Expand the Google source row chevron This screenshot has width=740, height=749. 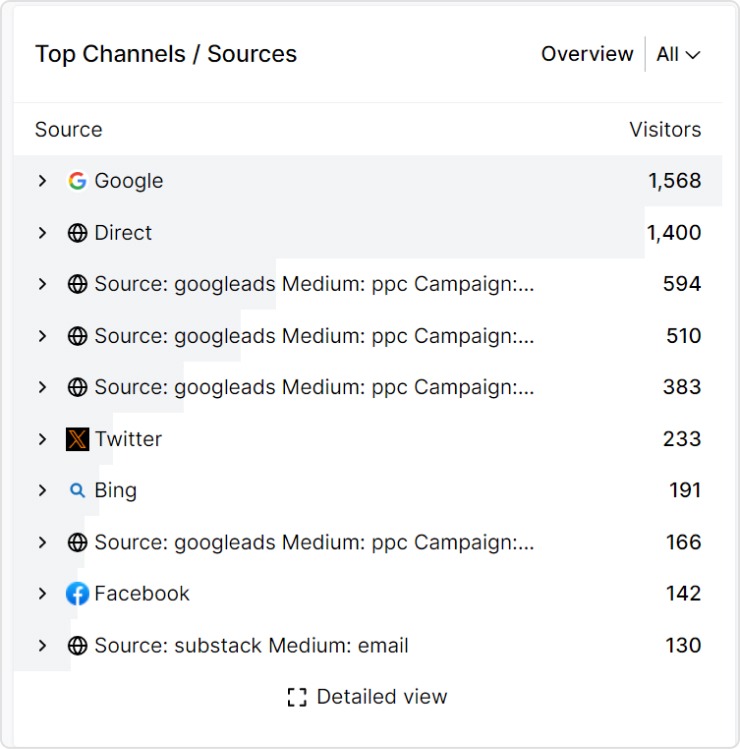(x=43, y=181)
